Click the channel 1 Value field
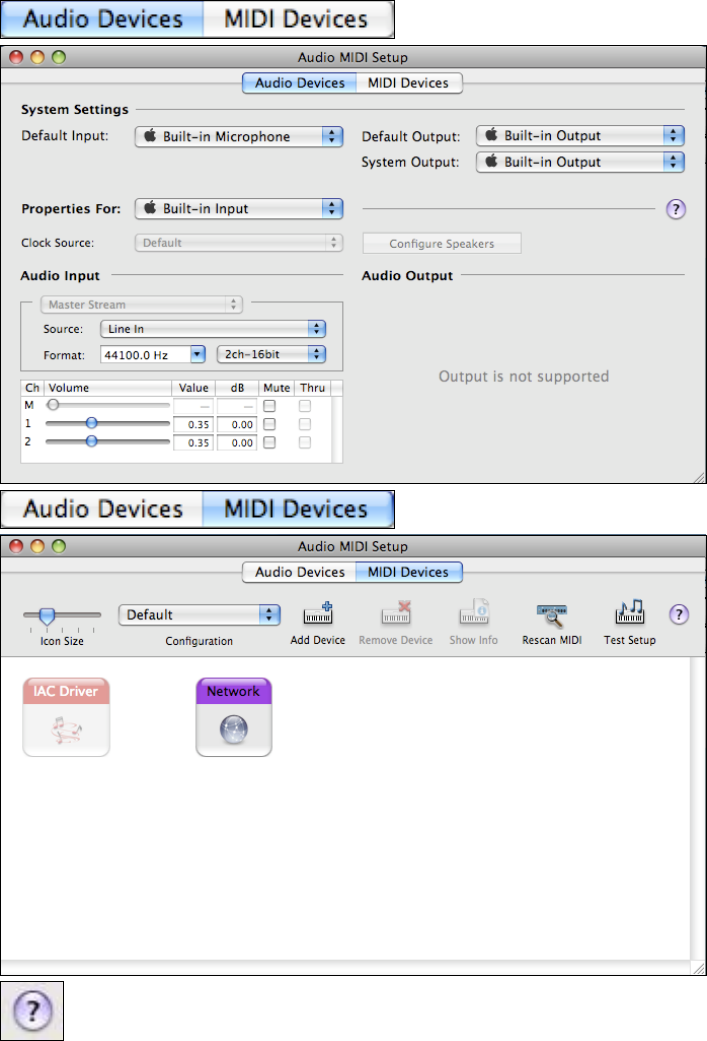The height and width of the screenshot is (1041, 707). pyautogui.click(x=193, y=424)
